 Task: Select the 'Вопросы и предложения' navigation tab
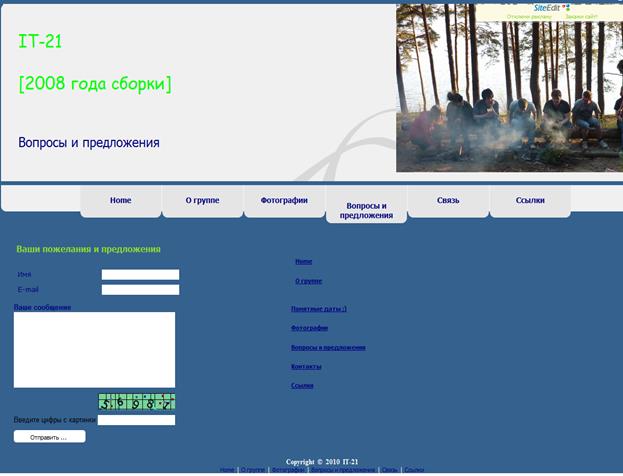pyautogui.click(x=366, y=210)
